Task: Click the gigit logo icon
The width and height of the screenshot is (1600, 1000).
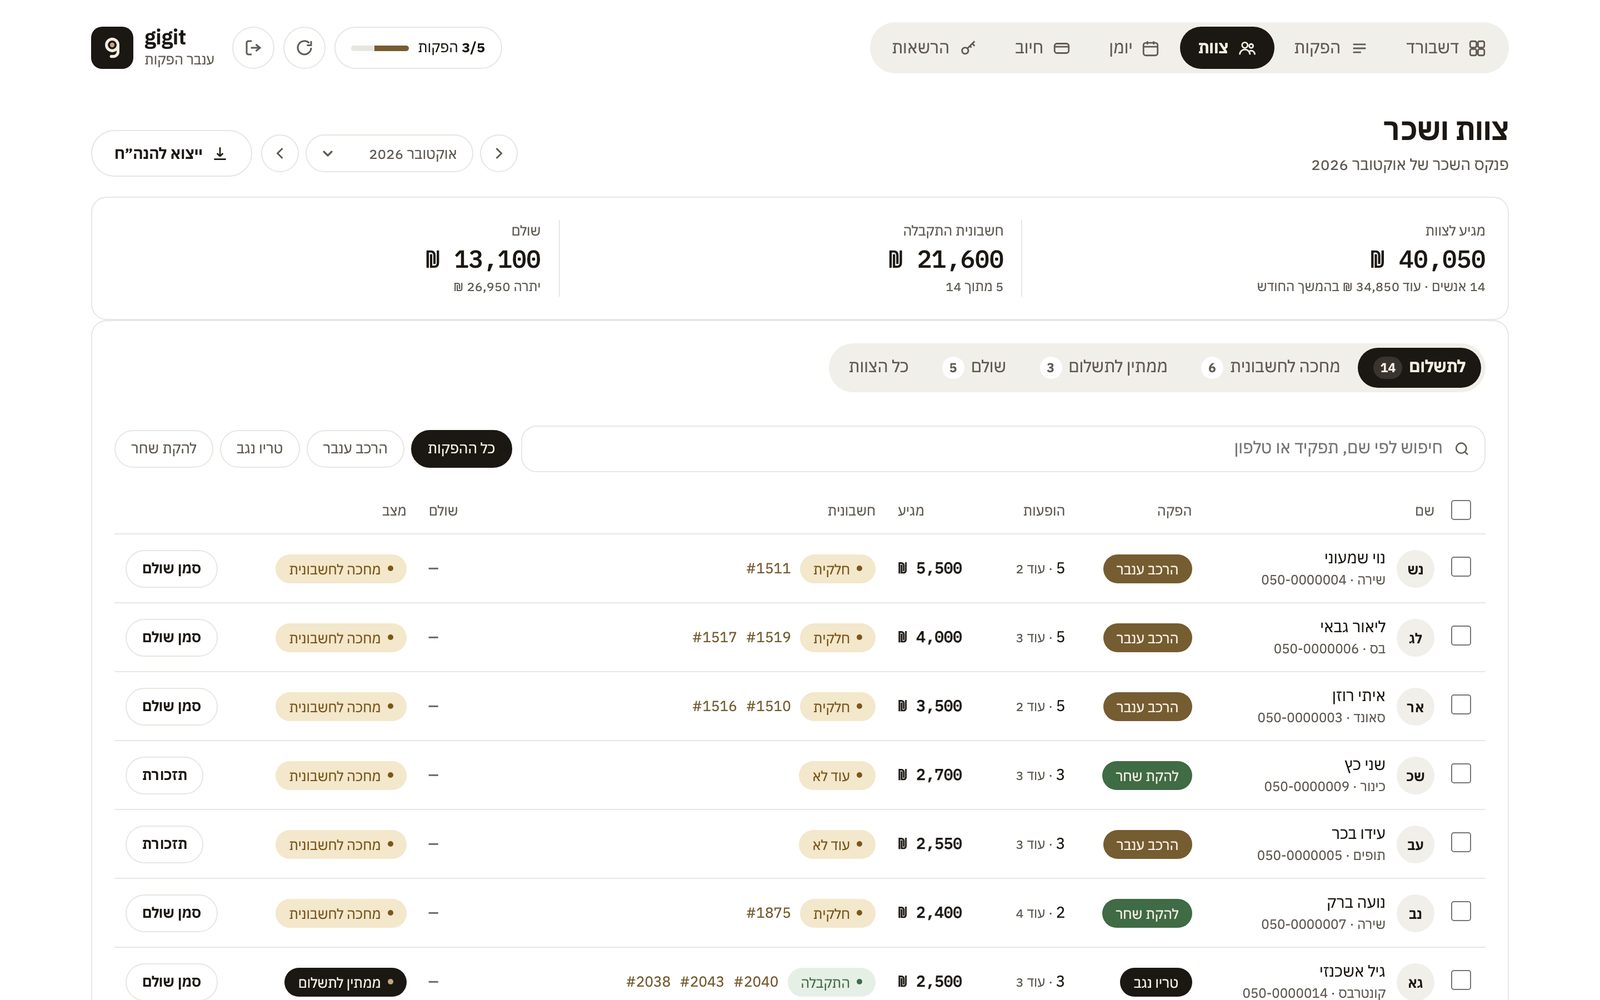Action: pos(112,48)
